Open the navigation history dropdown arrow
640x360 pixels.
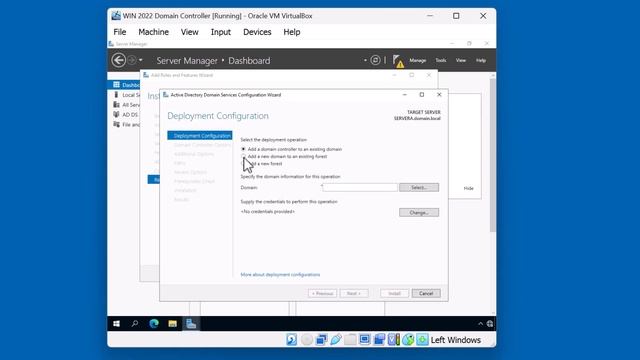[140, 60]
